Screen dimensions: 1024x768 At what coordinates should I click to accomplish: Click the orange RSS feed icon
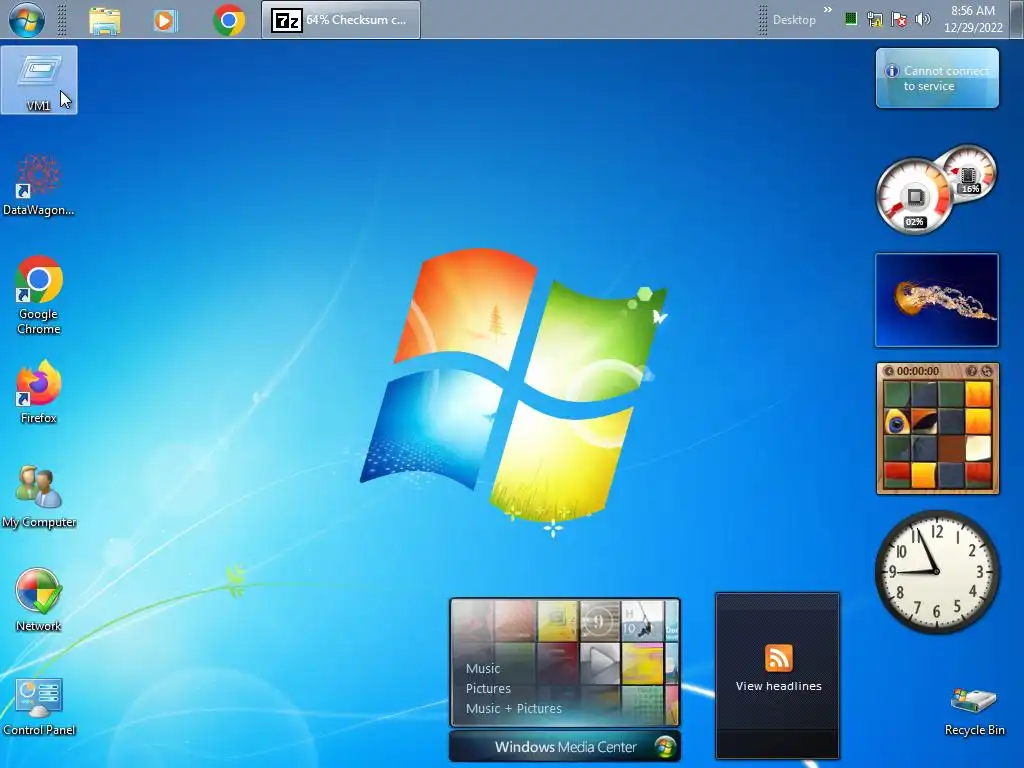point(778,658)
